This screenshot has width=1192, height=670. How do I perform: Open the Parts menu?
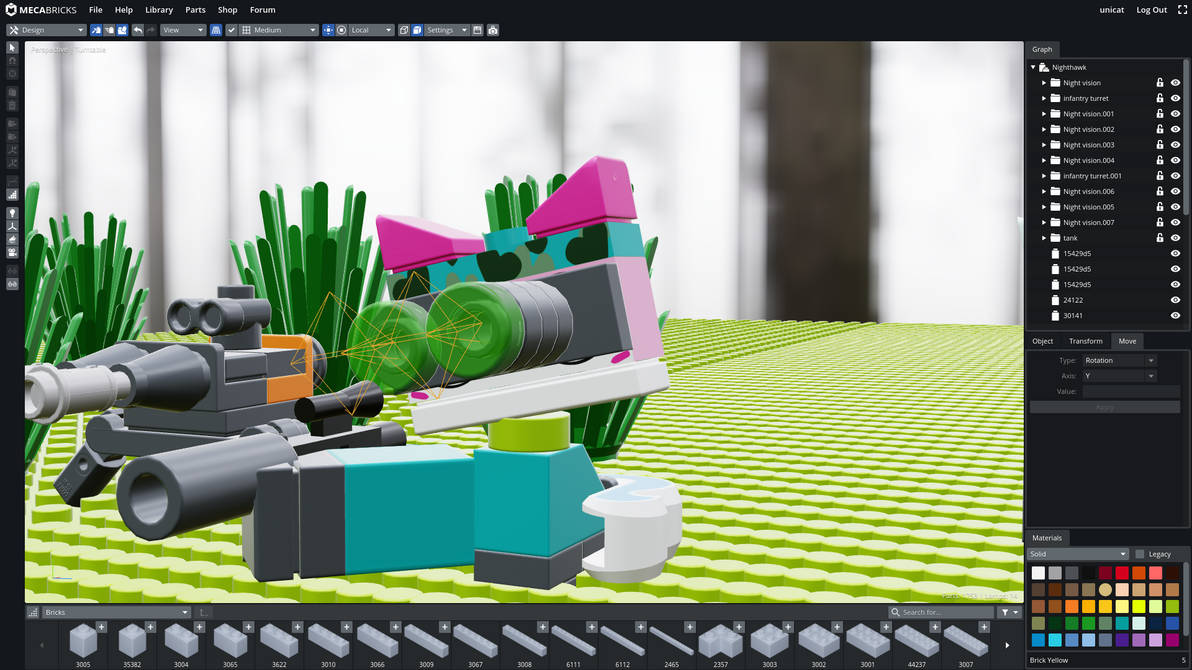[x=195, y=10]
